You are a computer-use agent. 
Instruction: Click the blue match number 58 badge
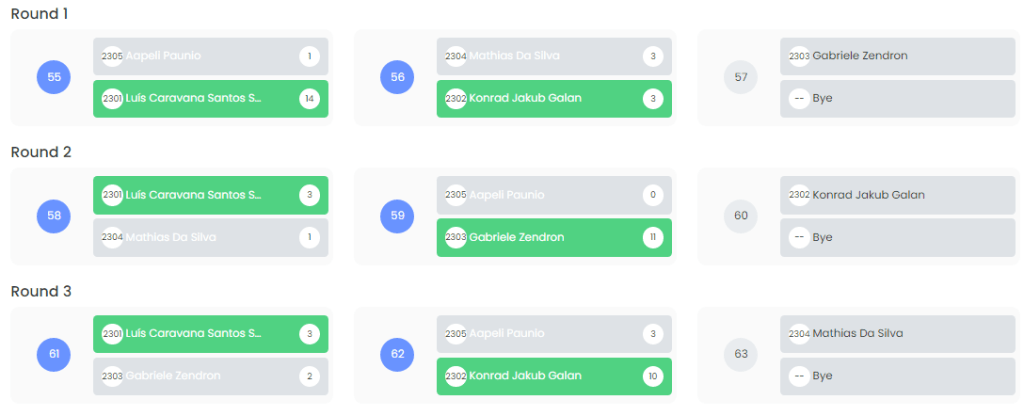(54, 216)
